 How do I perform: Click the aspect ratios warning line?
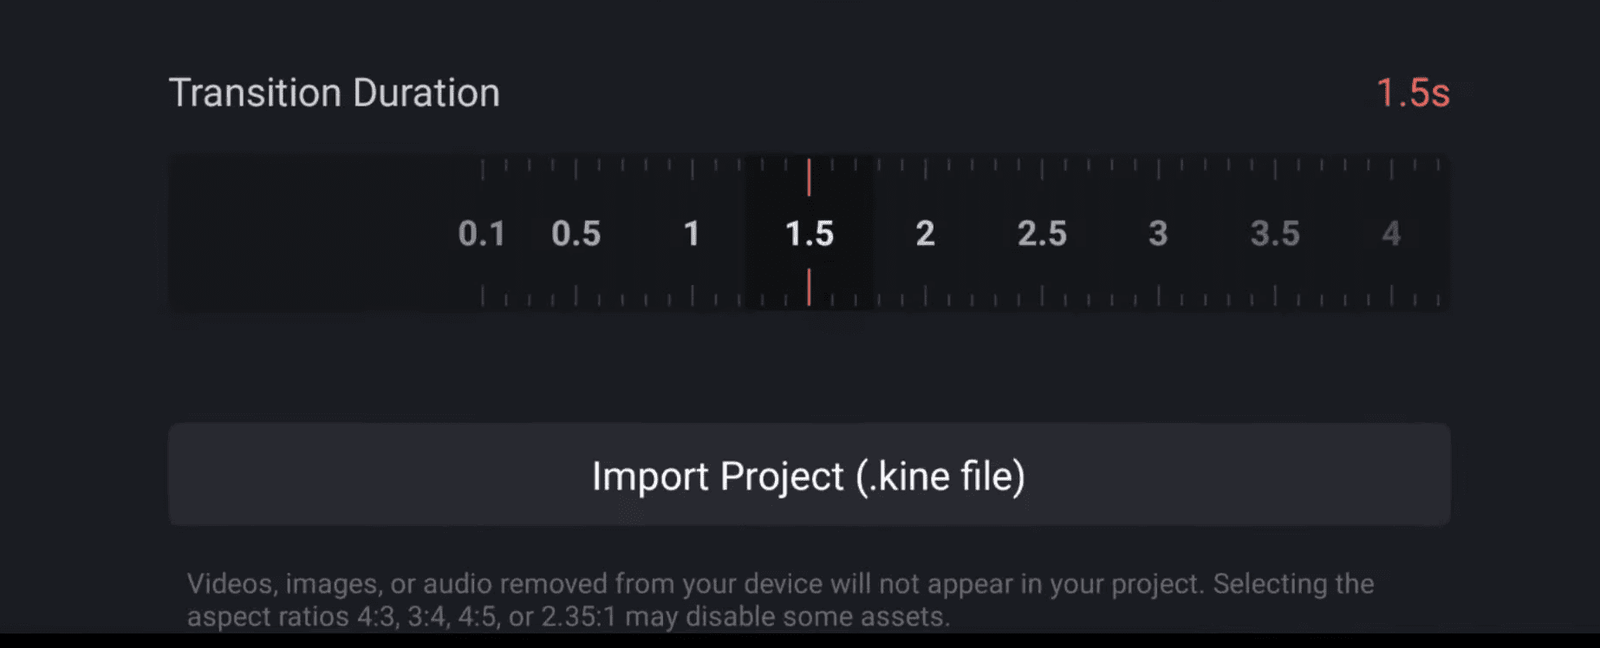[x=568, y=616]
